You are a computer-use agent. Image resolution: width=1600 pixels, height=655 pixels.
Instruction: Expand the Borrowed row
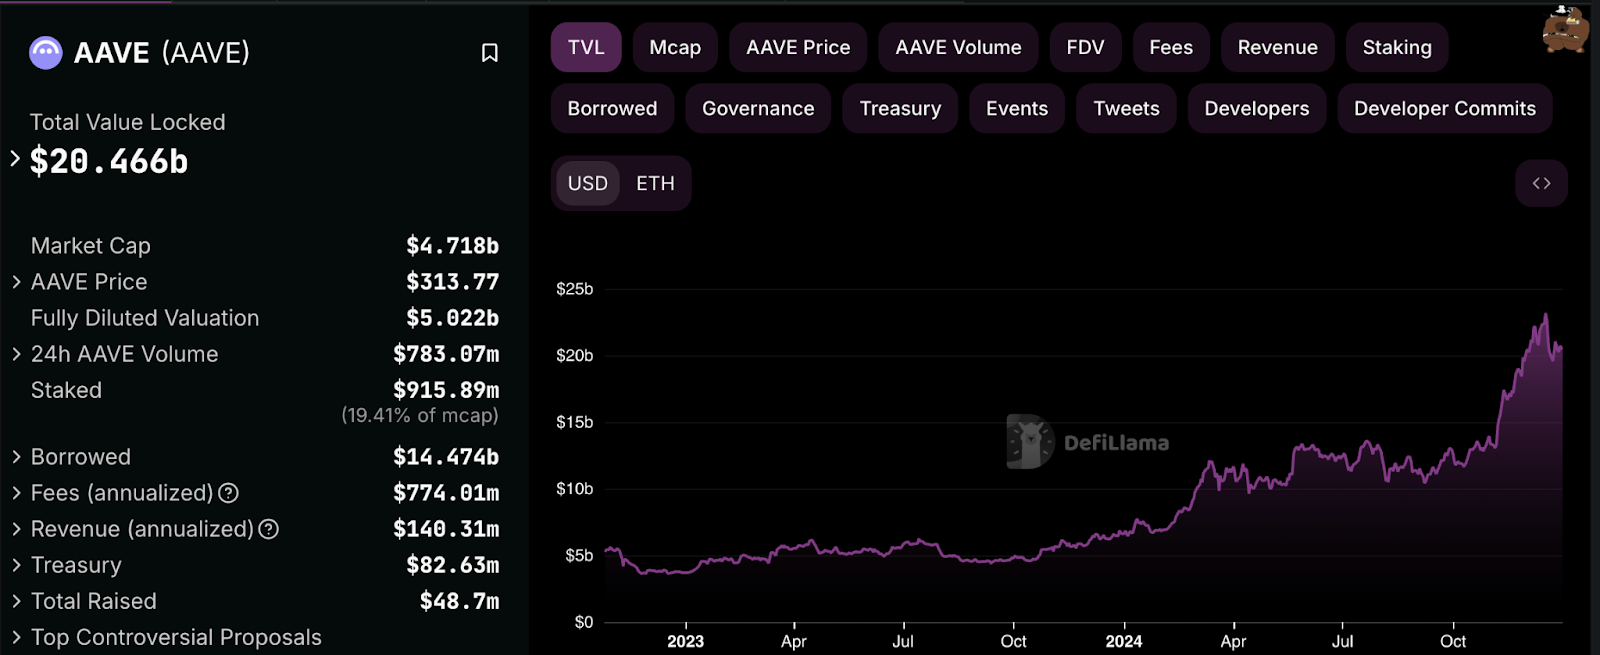[16, 457]
